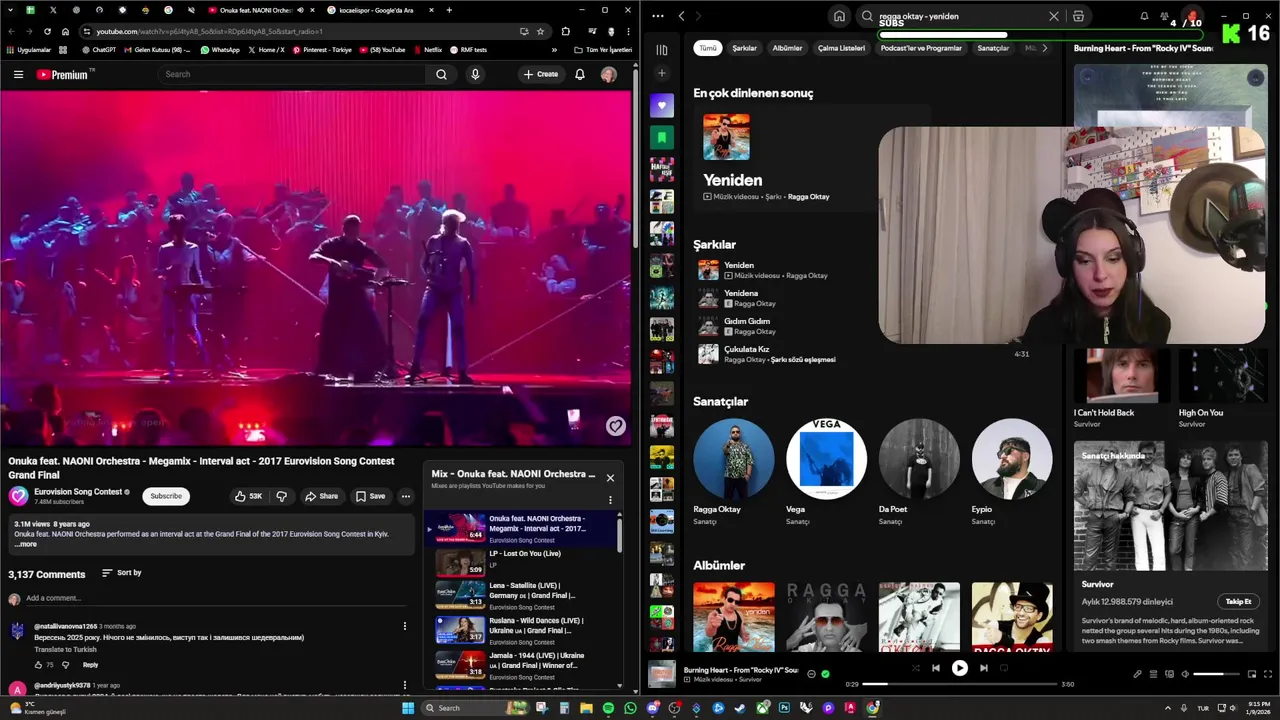Switch to kocaelispor Google search tab
The image size is (1280, 720).
pos(375,10)
